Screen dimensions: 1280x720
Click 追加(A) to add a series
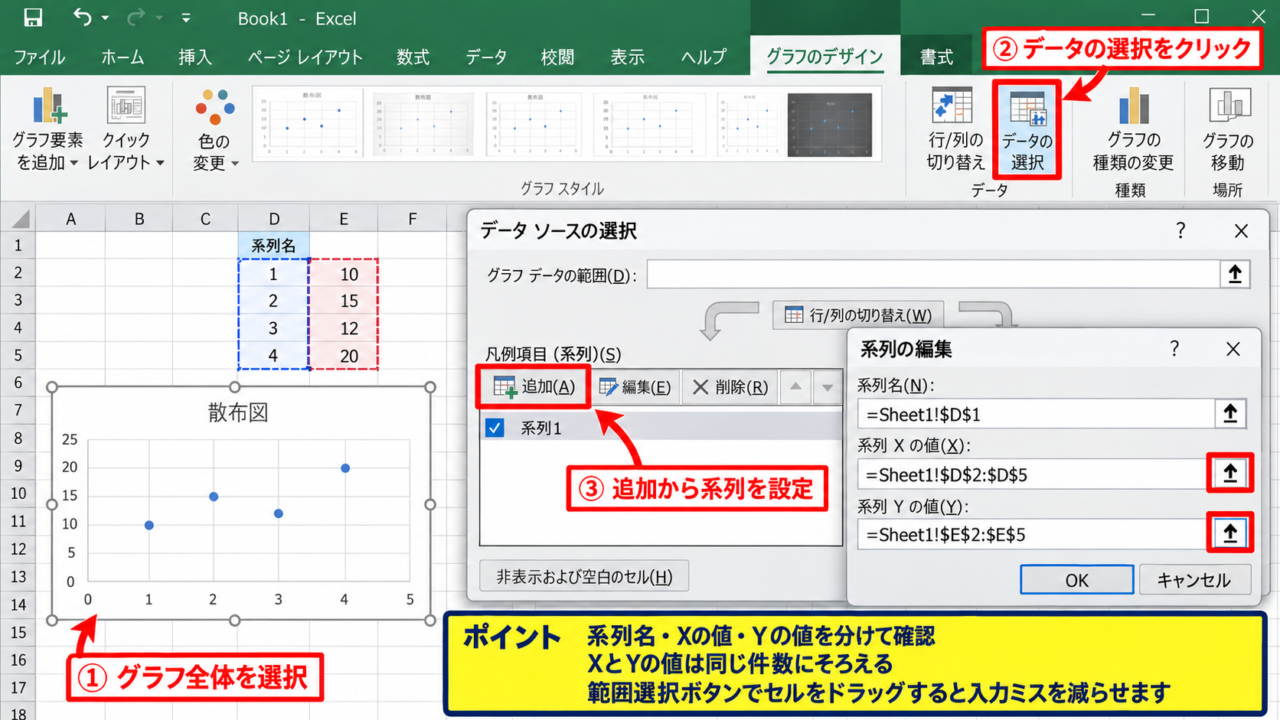click(x=534, y=388)
